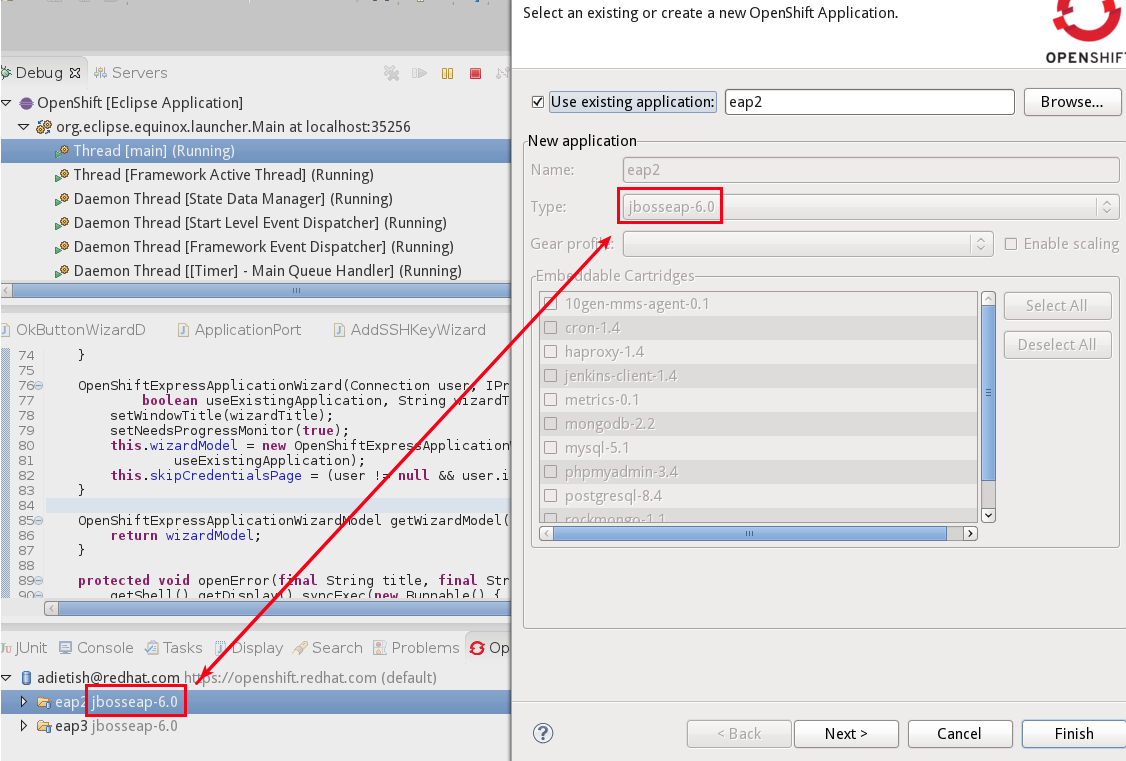The image size is (1126, 761).
Task: Check the haproxy-1.4 cartridge
Action: (x=551, y=352)
